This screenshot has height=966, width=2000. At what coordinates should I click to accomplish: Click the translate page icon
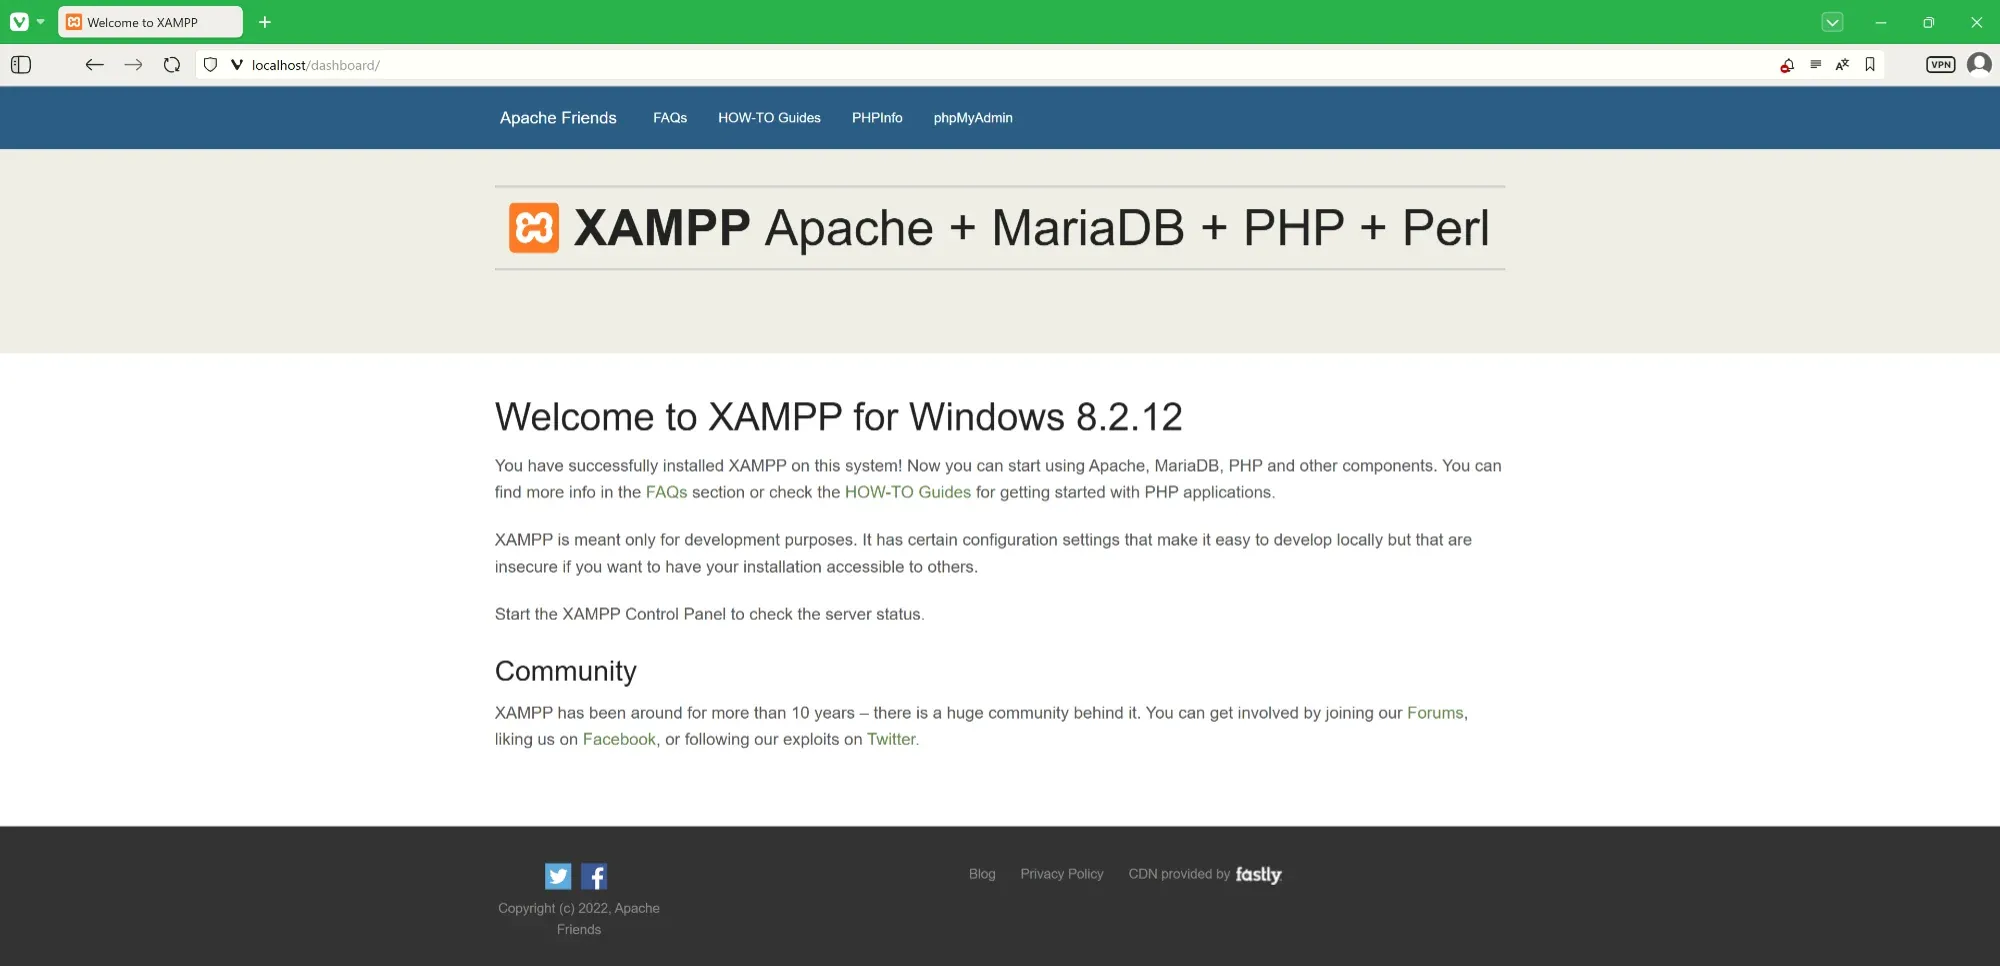(x=1842, y=65)
